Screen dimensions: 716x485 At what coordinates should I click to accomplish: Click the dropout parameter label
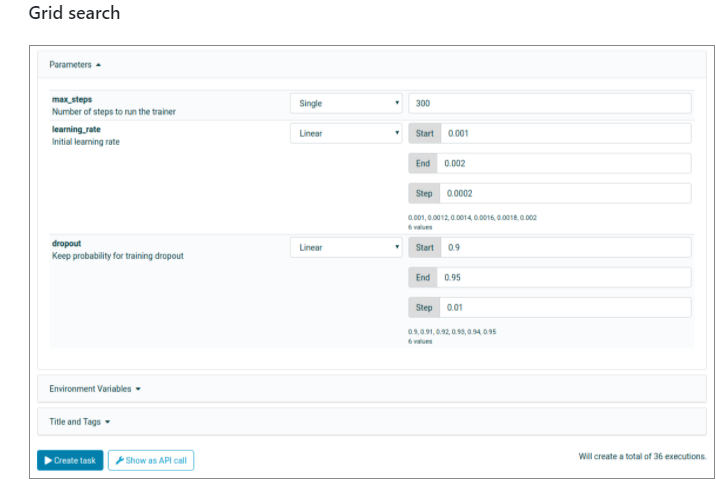coord(67,243)
